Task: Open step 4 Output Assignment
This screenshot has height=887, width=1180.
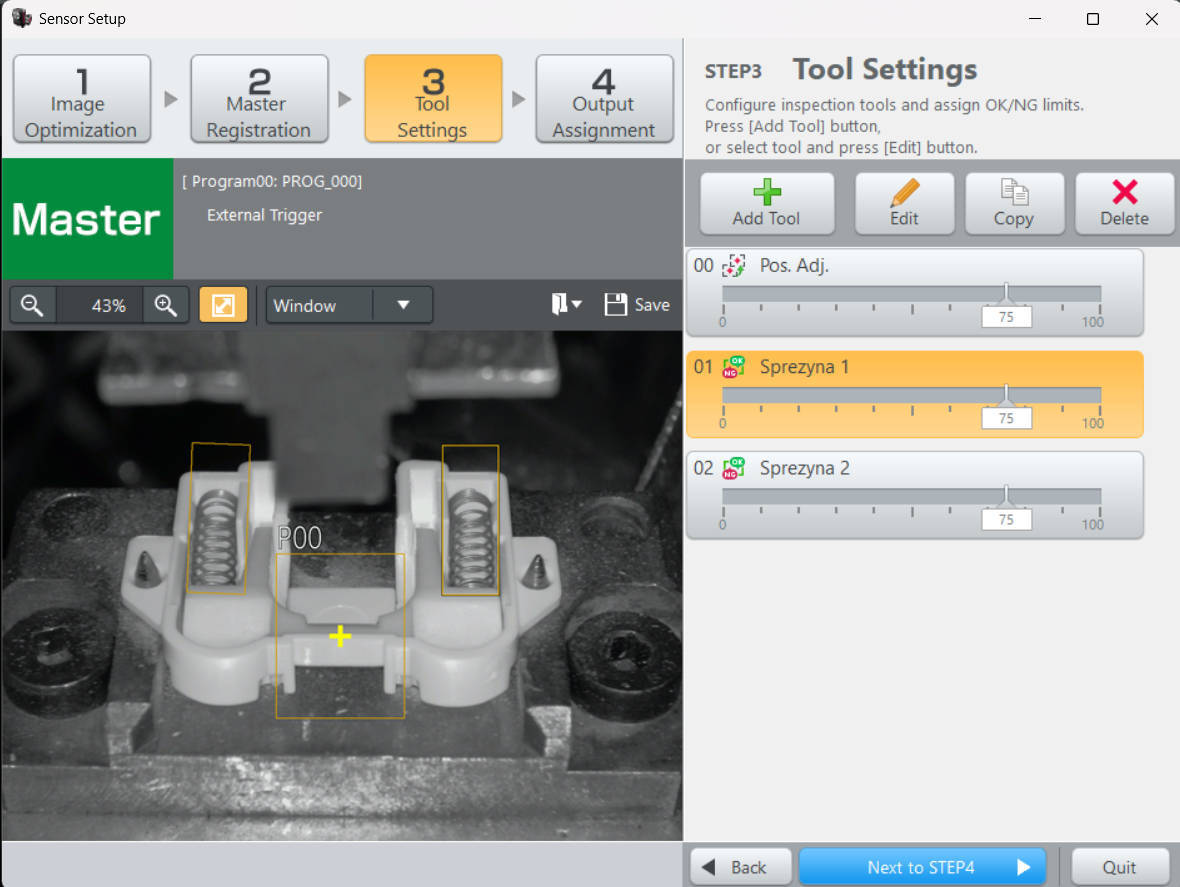Action: click(604, 99)
